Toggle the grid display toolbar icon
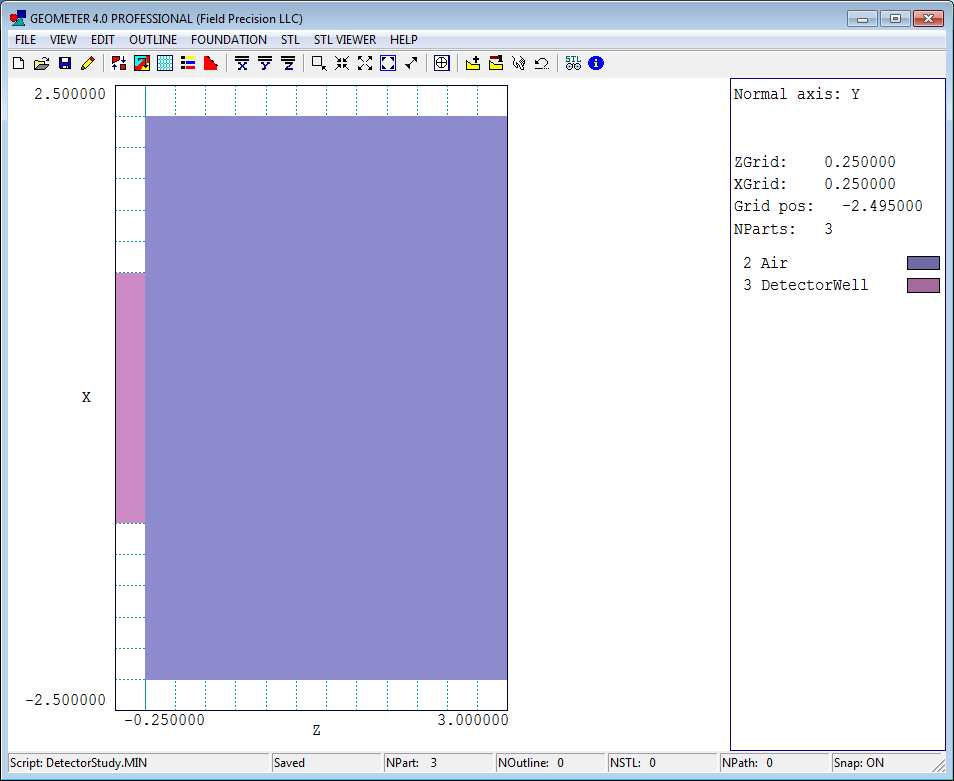 [165, 63]
